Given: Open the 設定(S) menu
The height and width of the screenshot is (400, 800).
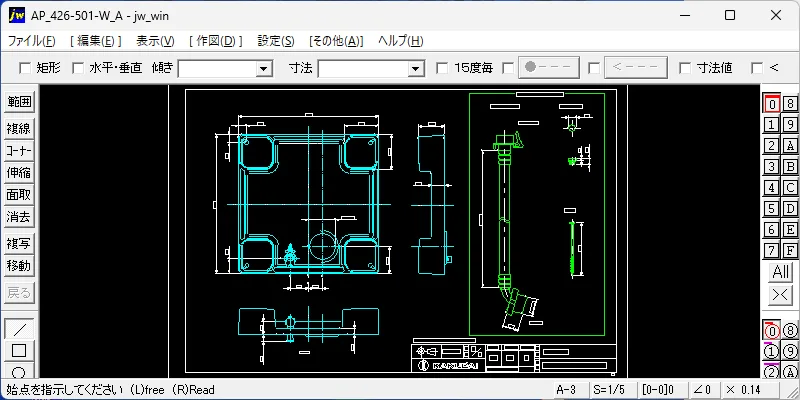Looking at the screenshot, I should click(276, 41).
